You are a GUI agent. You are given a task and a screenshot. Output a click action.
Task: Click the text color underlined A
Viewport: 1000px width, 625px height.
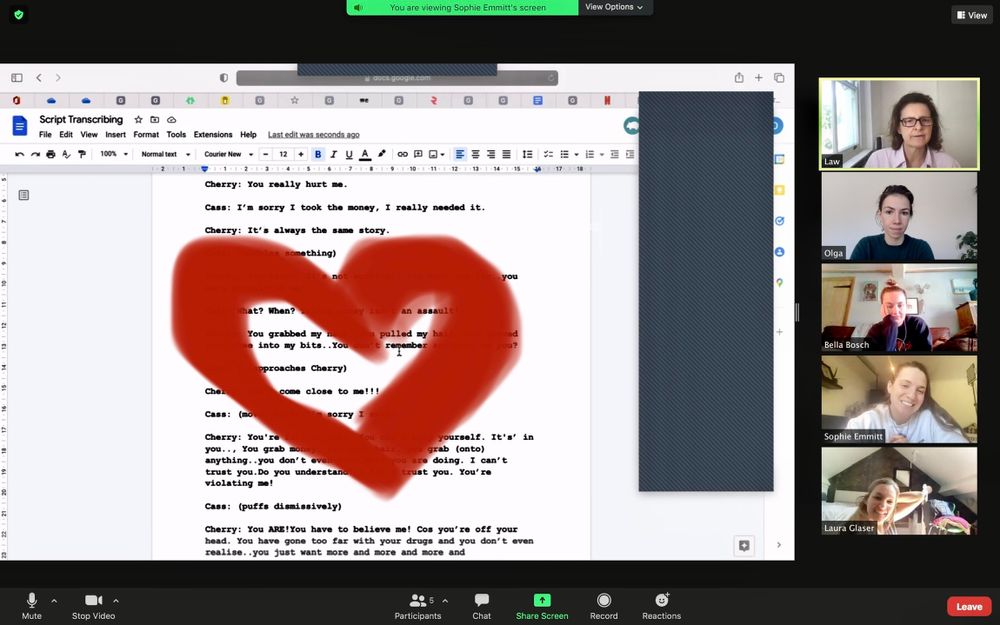click(365, 154)
